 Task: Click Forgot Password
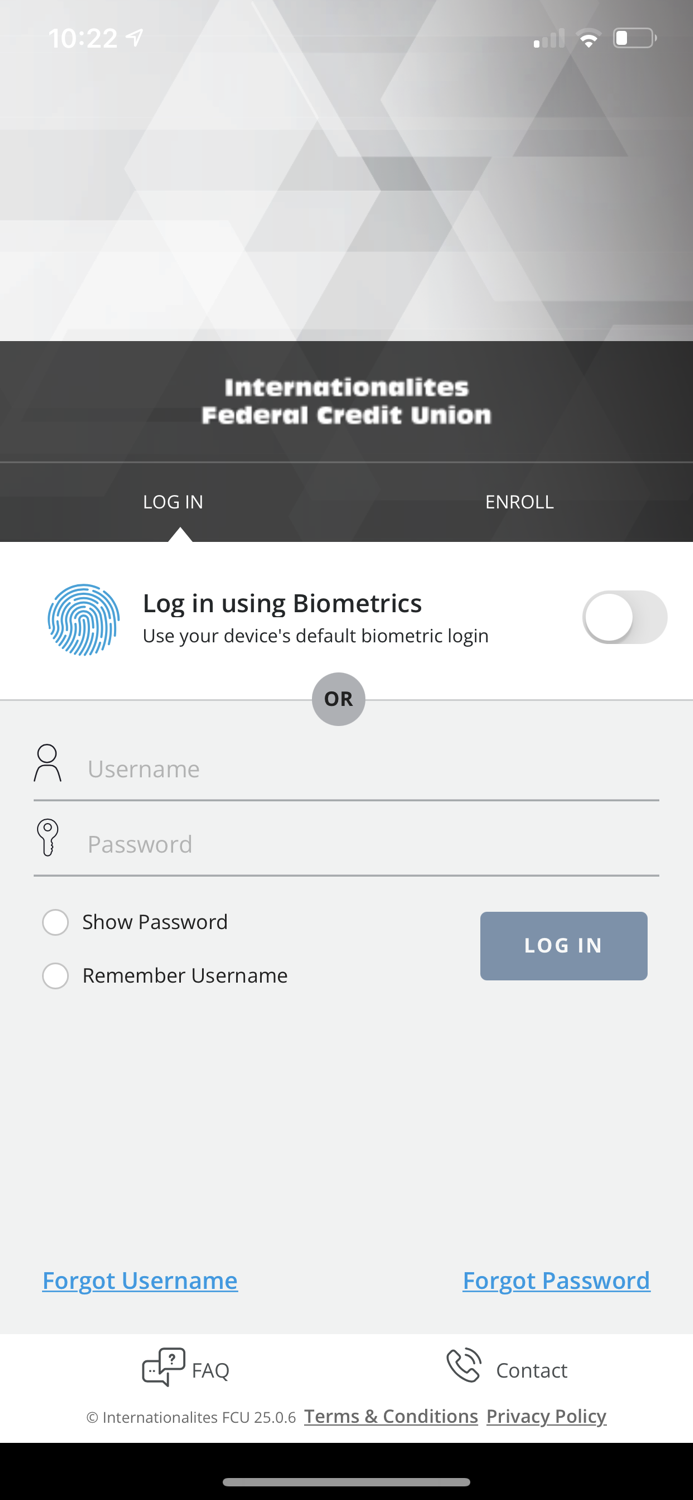[x=556, y=1280]
